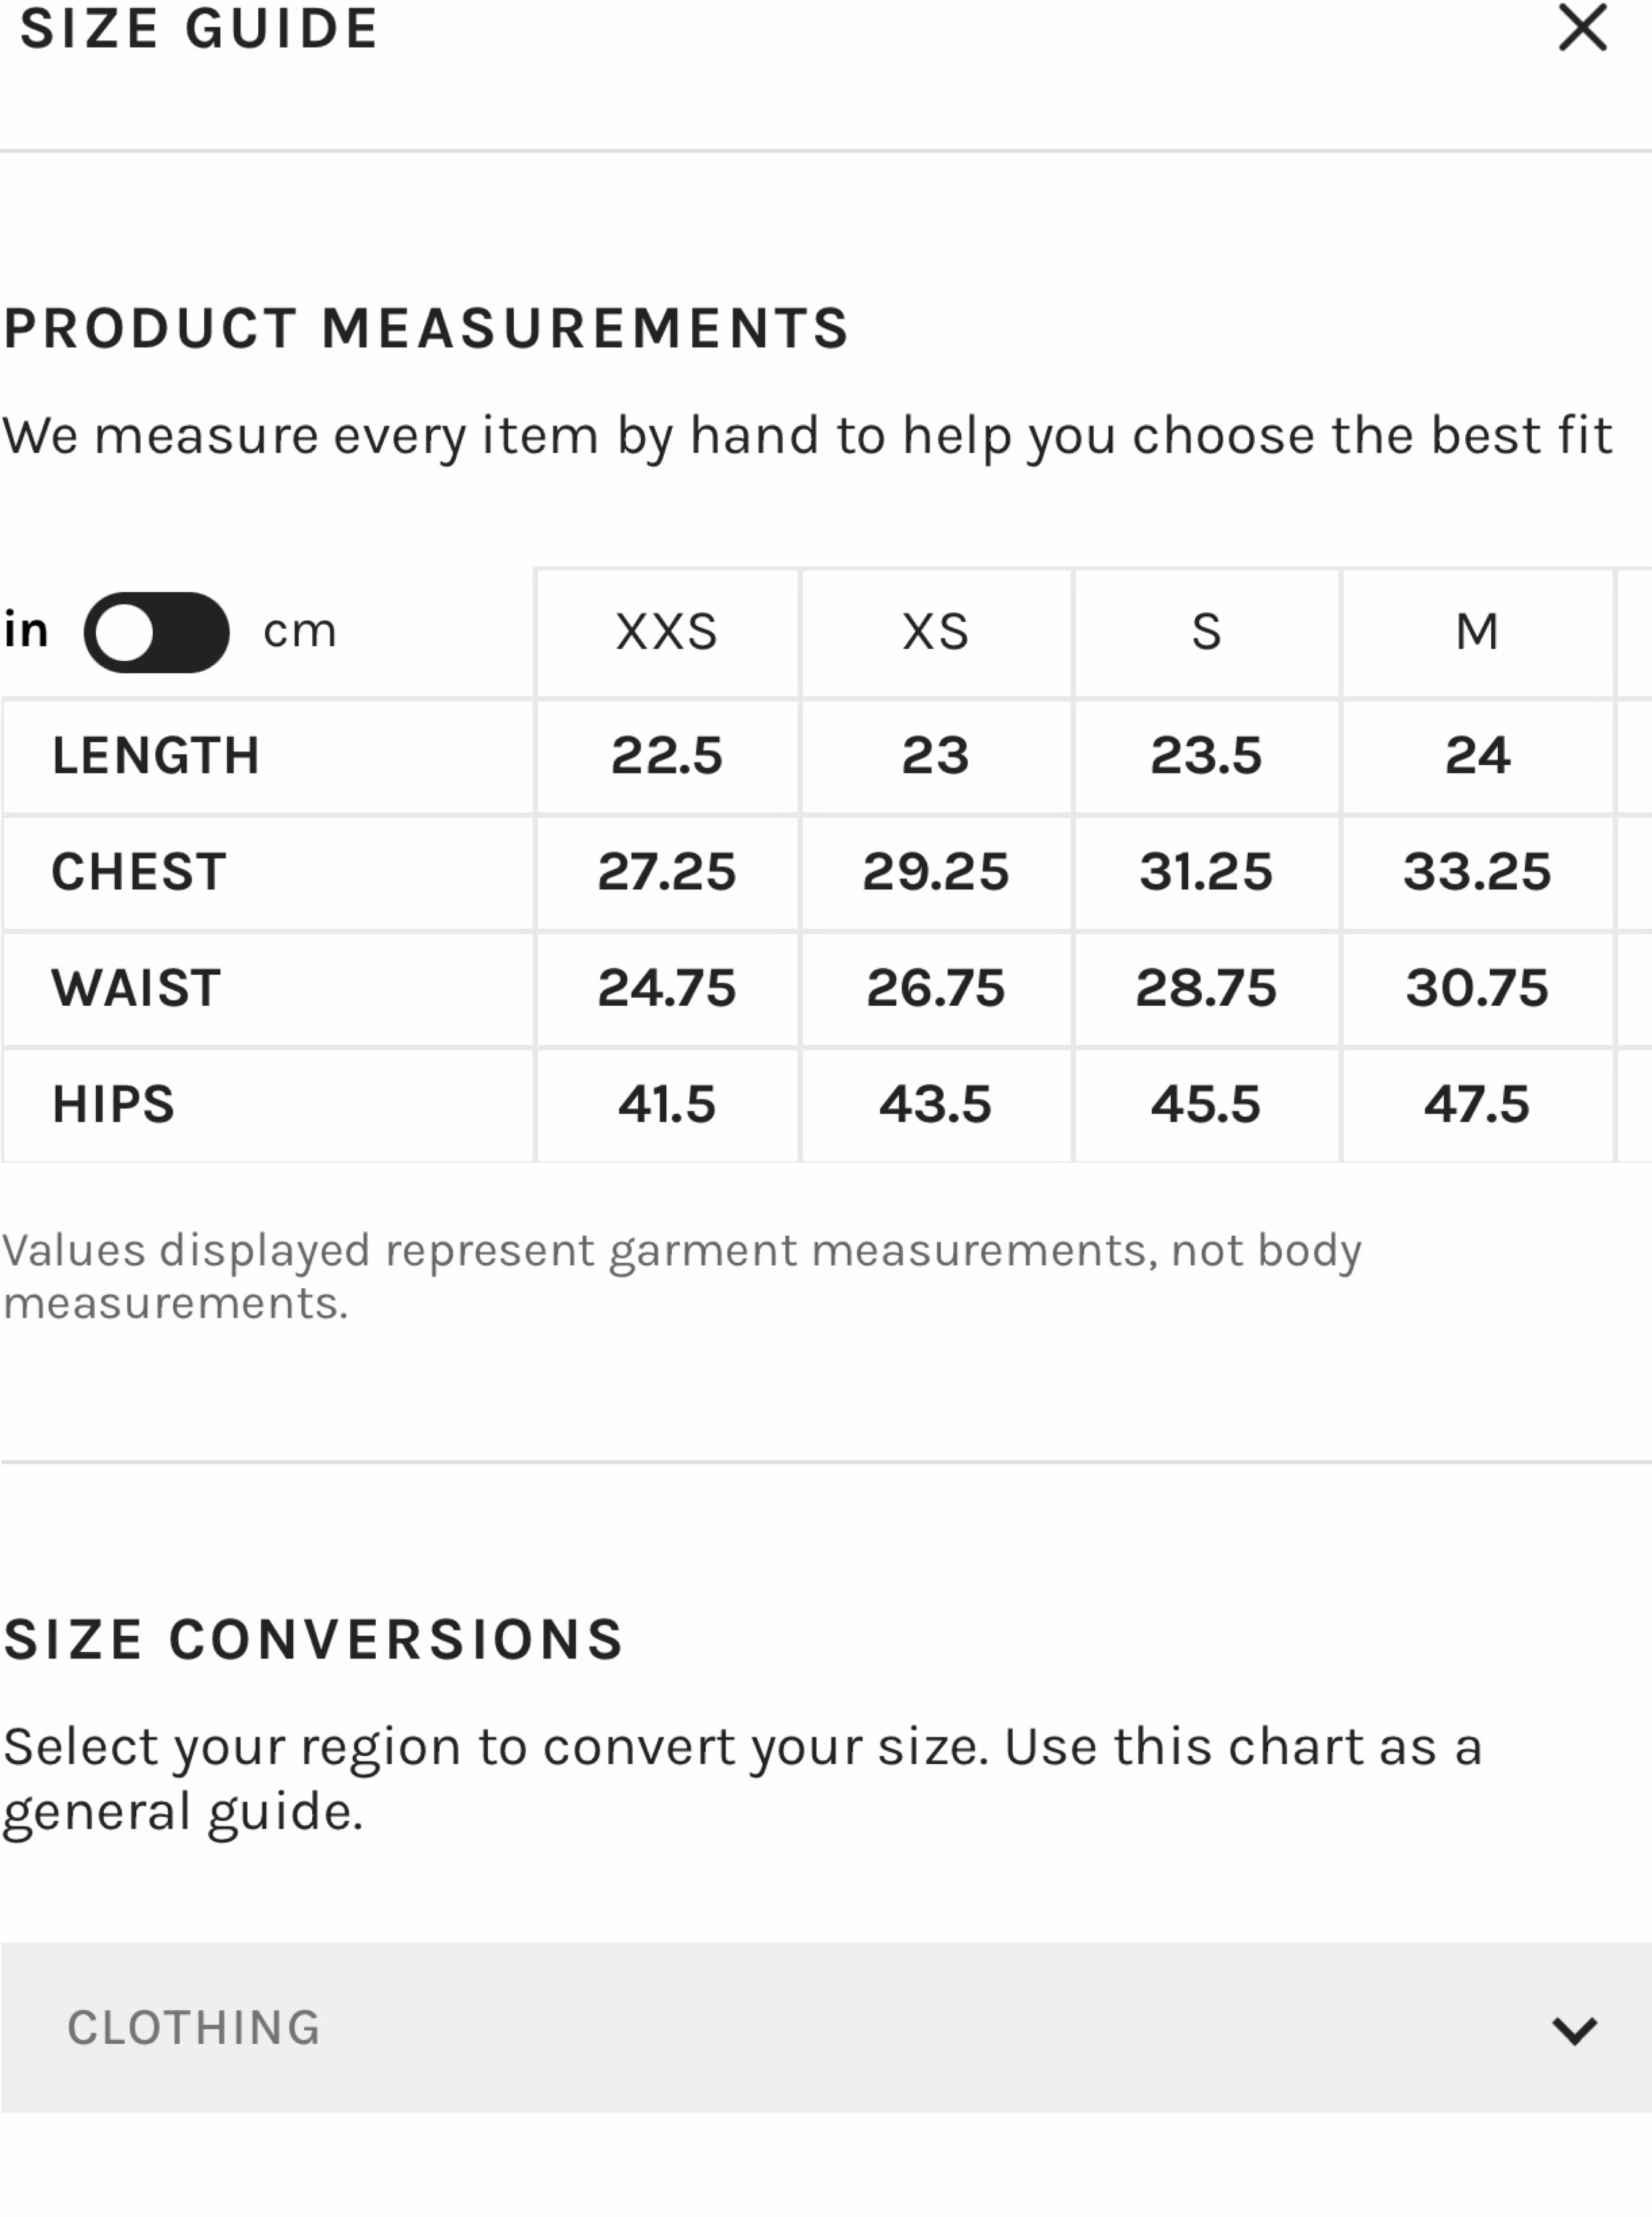Viewport: 1652px width, 2217px height.
Task: Click the Chest row label
Action: click(139, 871)
